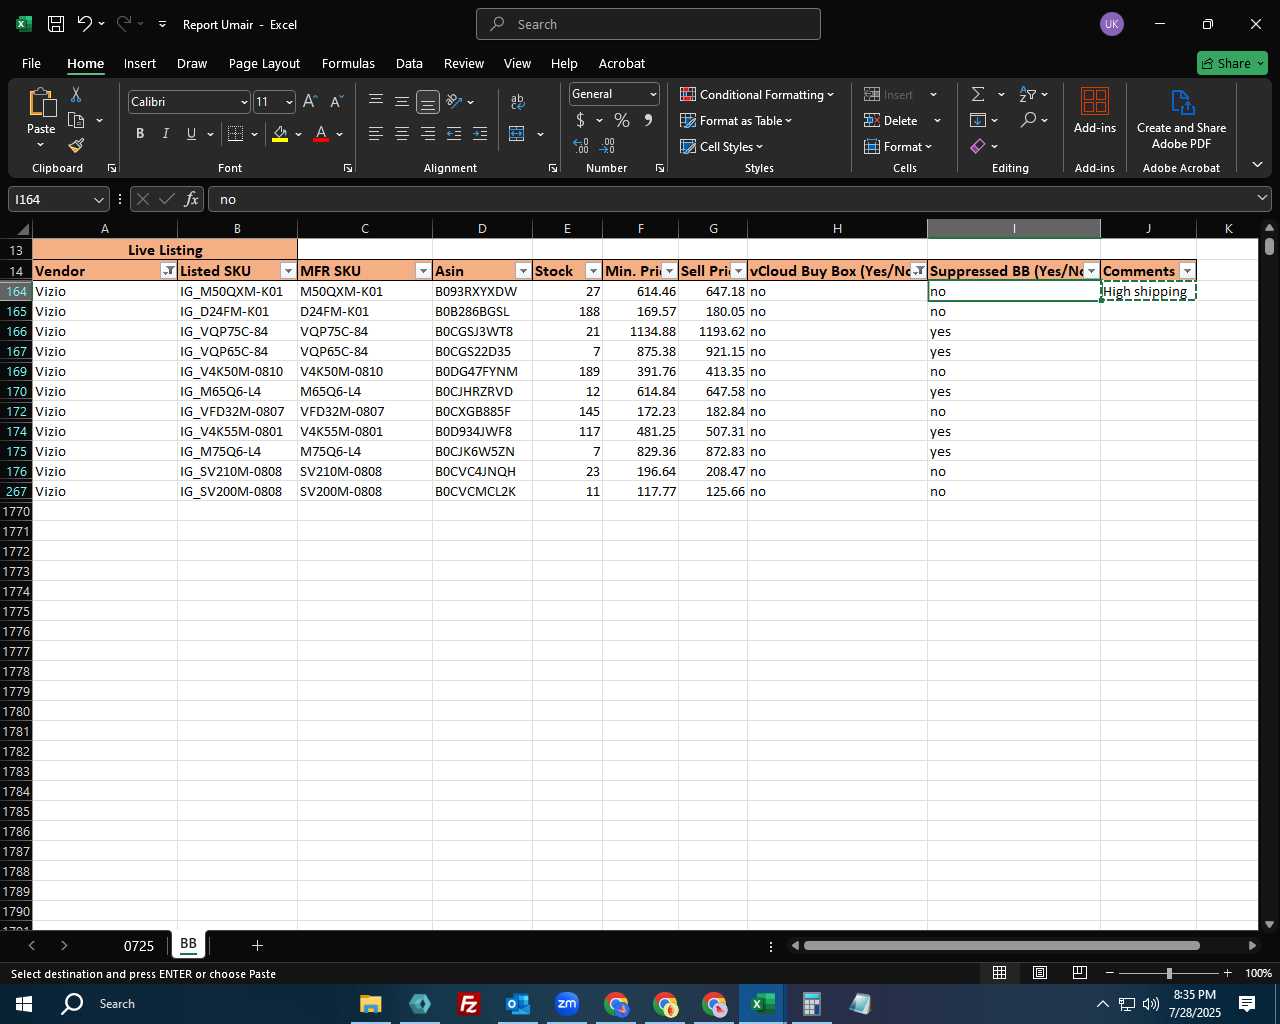
Task: Switch to the Page Layout tab
Action: [x=264, y=63]
